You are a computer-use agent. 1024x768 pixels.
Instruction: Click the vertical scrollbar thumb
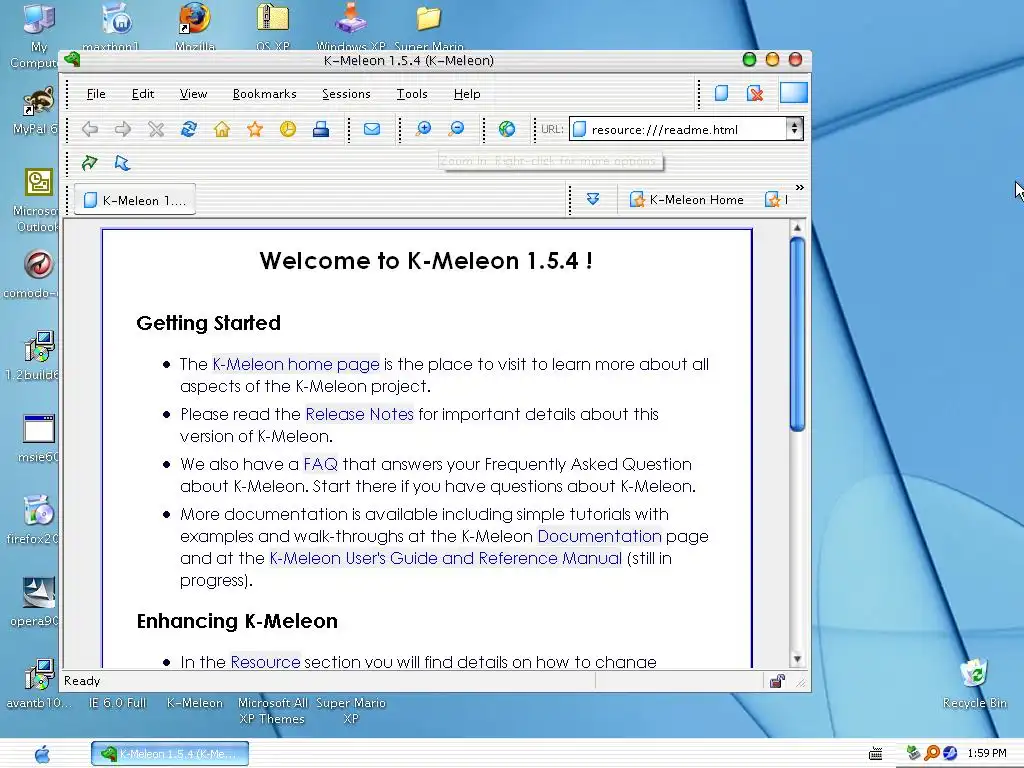pyautogui.click(x=797, y=333)
